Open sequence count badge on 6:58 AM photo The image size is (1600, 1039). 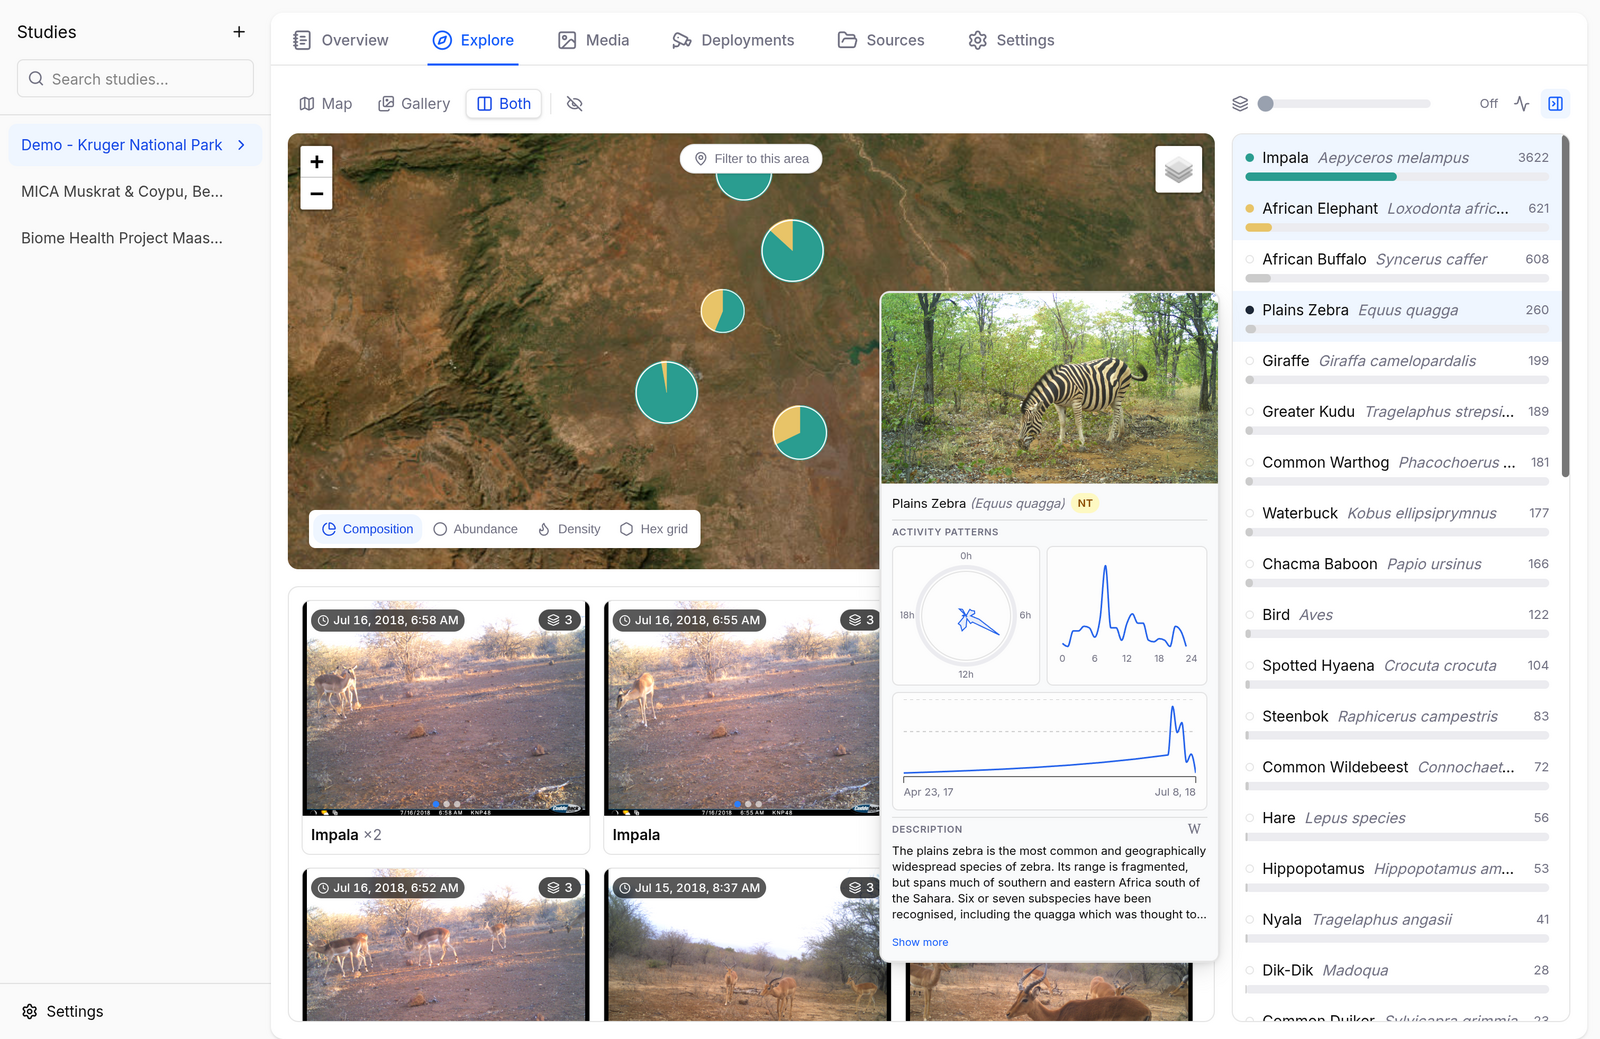pyautogui.click(x=559, y=620)
